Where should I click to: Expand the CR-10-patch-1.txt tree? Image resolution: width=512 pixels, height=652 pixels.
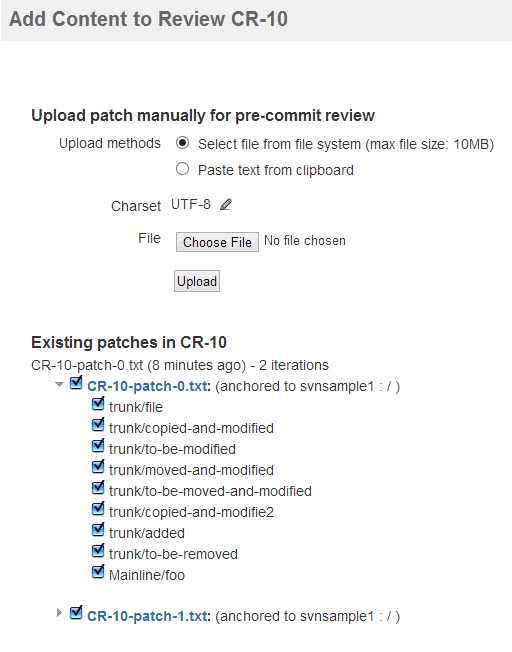pyautogui.click(x=59, y=612)
